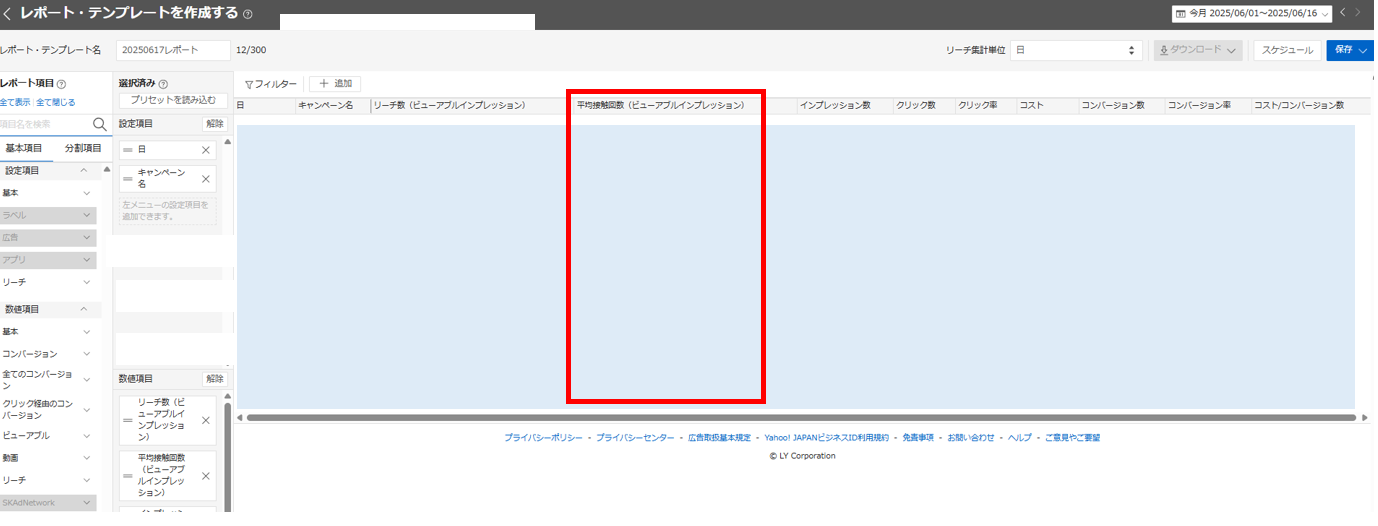Screen dimensions: 1378x526
Task: Click the キャンペーン名 column header
Action: (333, 105)
